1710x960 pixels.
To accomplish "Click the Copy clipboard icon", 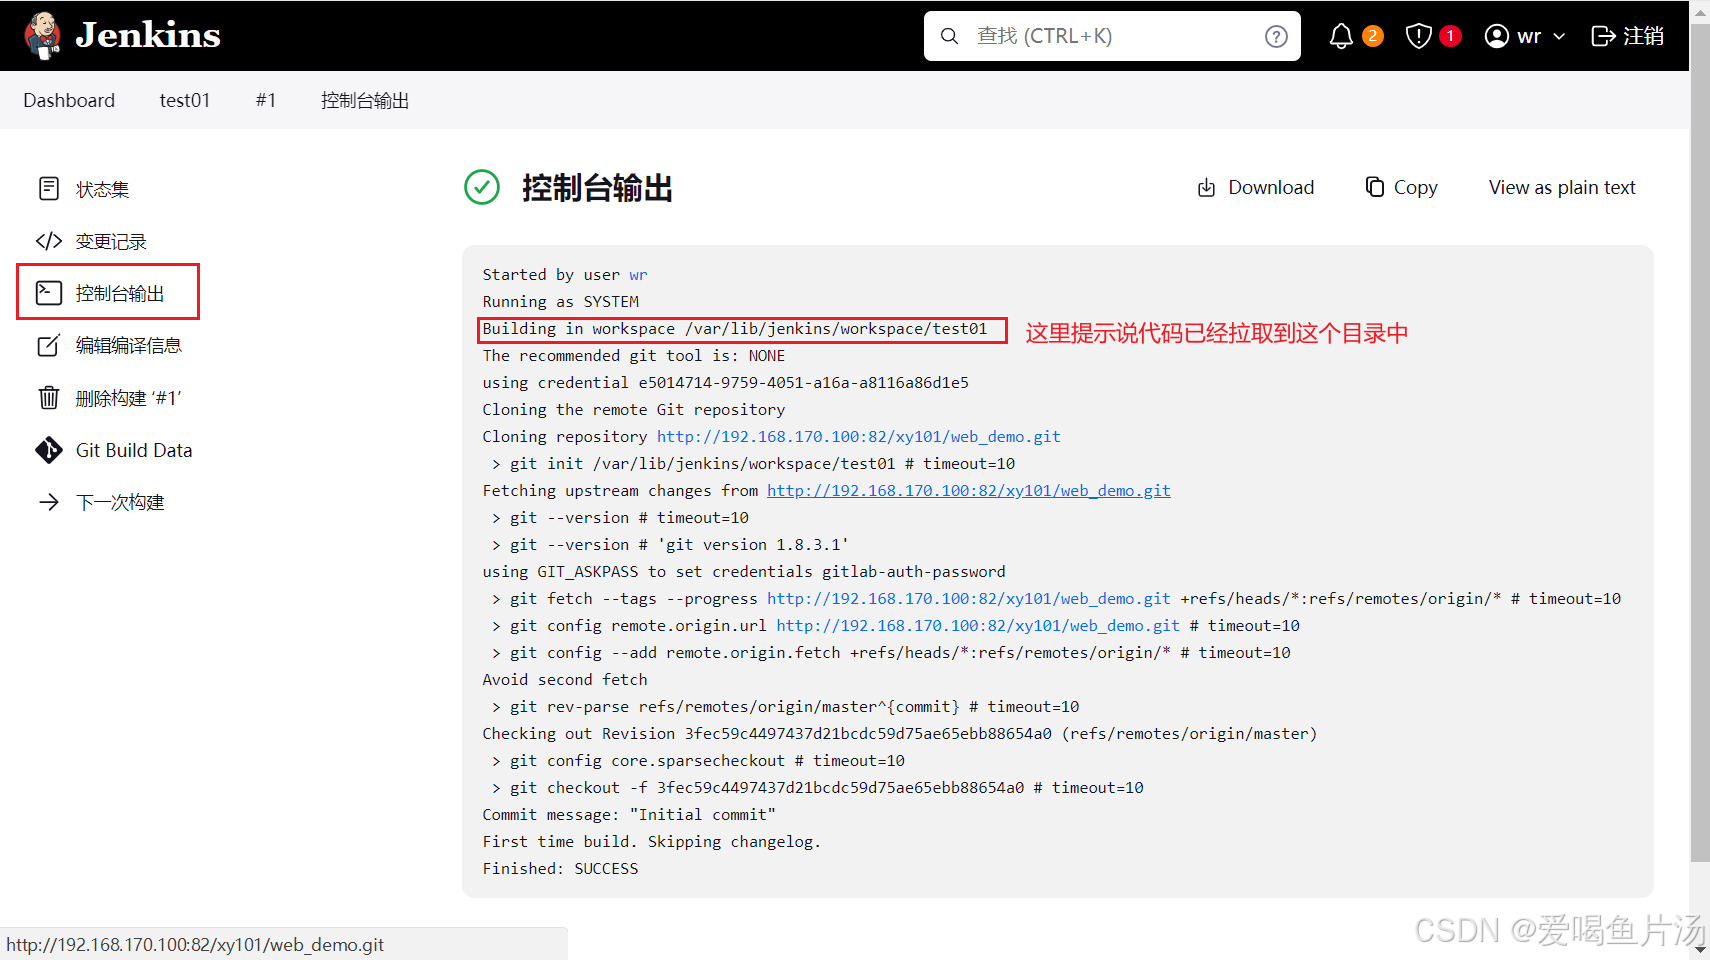I will [1375, 187].
